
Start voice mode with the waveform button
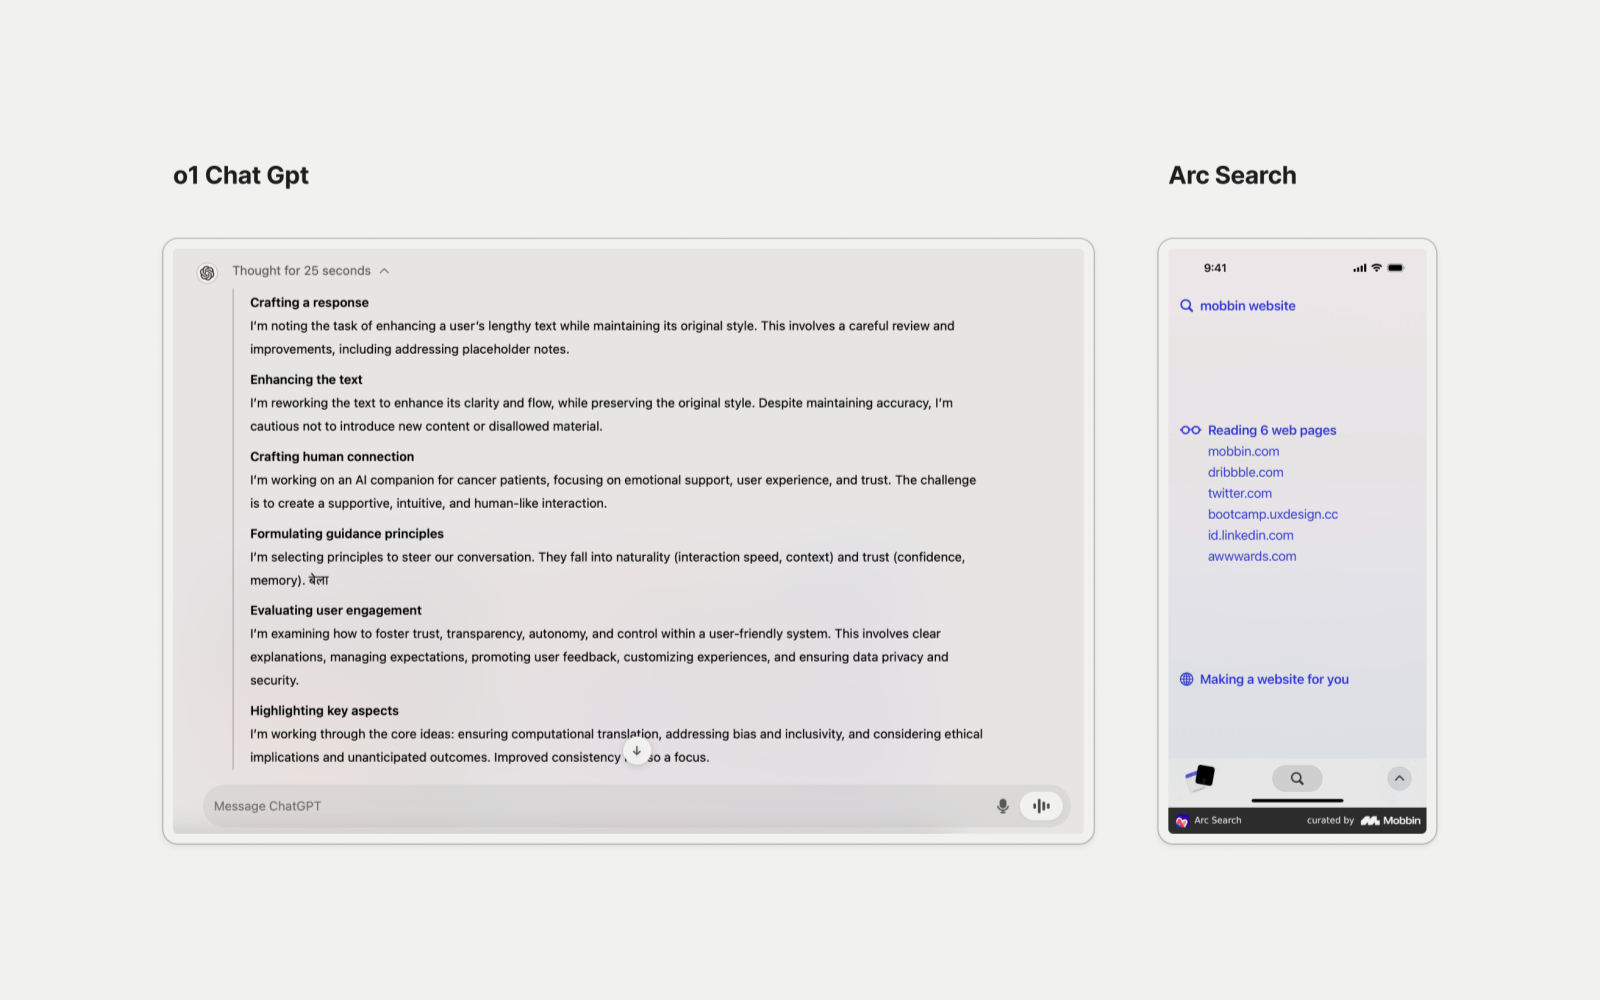[1041, 806]
